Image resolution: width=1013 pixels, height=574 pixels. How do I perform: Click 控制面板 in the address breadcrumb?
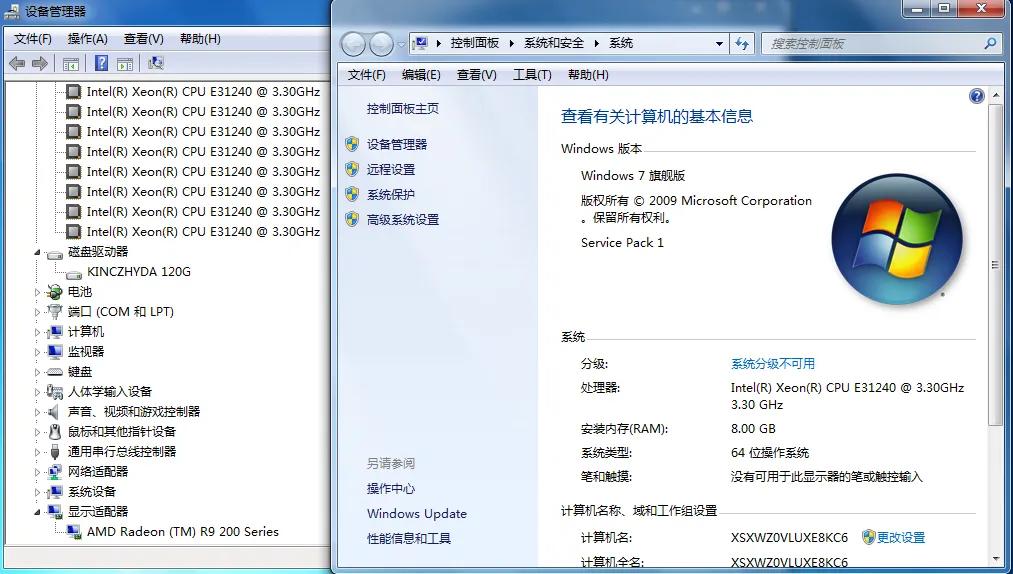pyautogui.click(x=475, y=43)
